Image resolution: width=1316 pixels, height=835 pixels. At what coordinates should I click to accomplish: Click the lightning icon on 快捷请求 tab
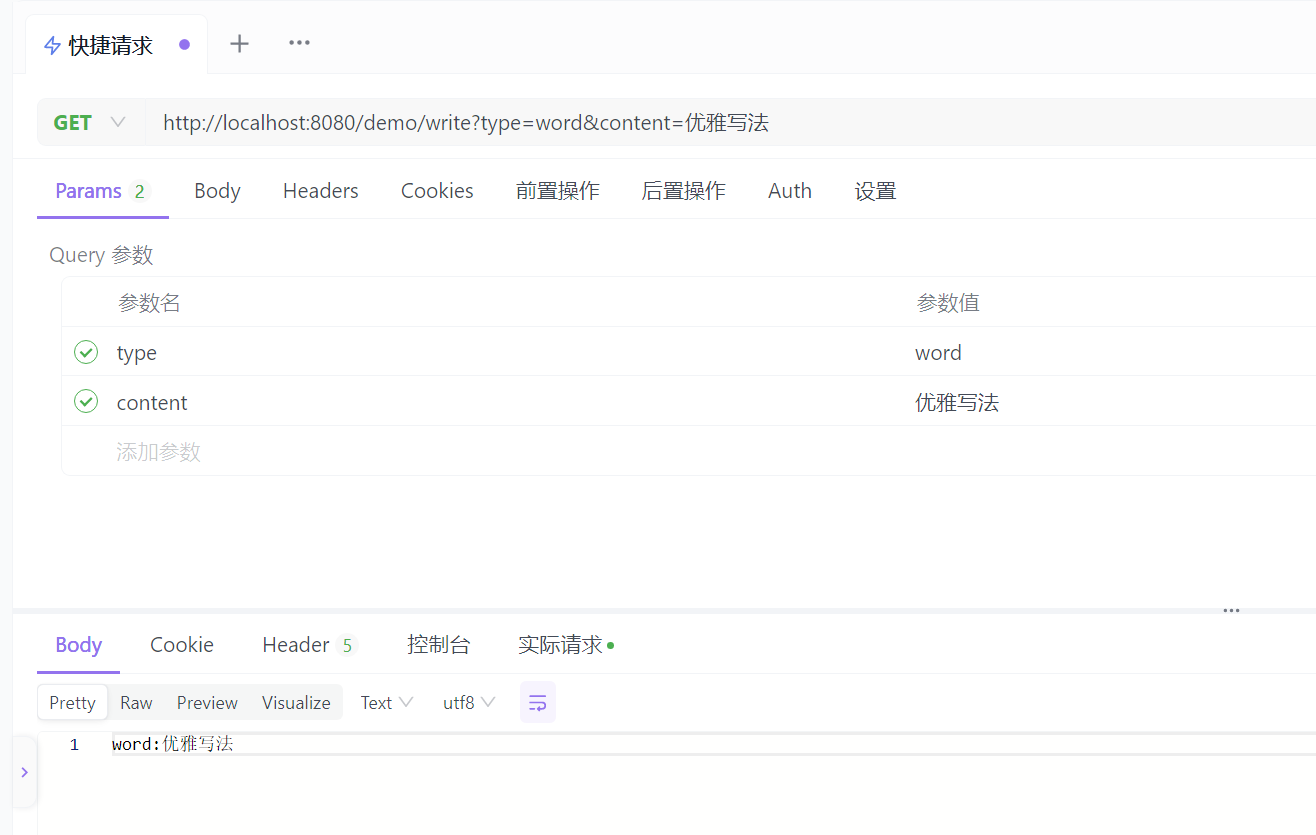tap(53, 46)
